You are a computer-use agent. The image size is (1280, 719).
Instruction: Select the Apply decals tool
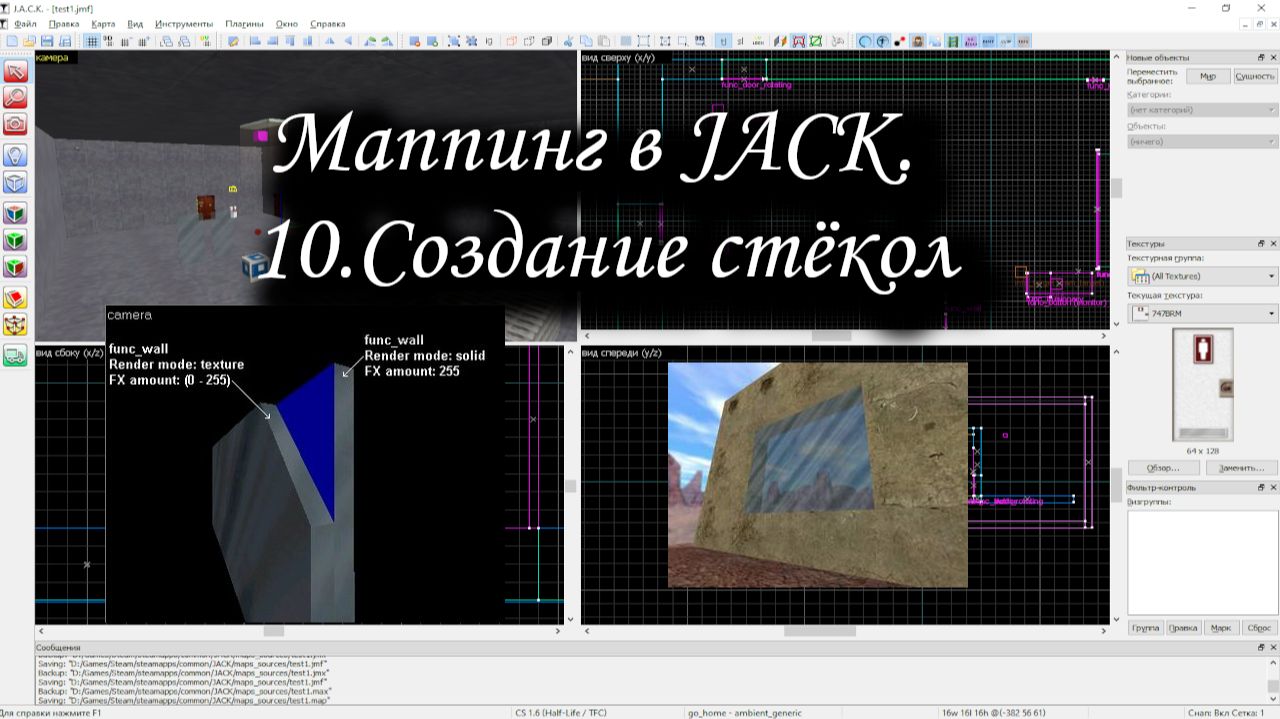[x=15, y=267]
